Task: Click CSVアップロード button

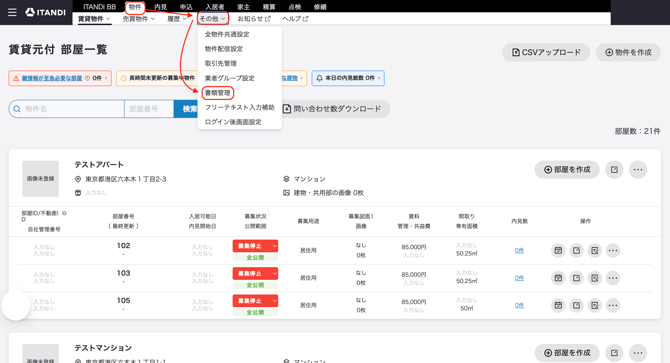Action: click(x=546, y=52)
